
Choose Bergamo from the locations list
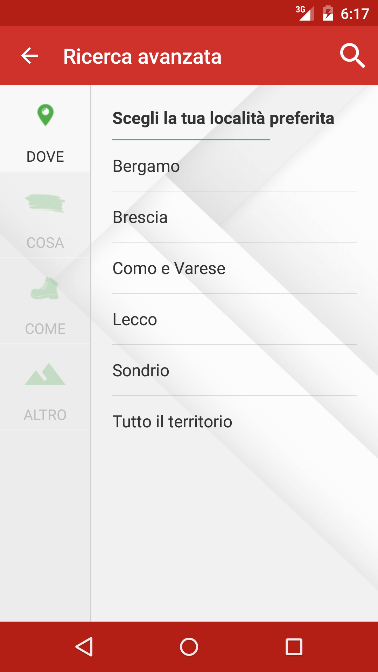coord(234,166)
